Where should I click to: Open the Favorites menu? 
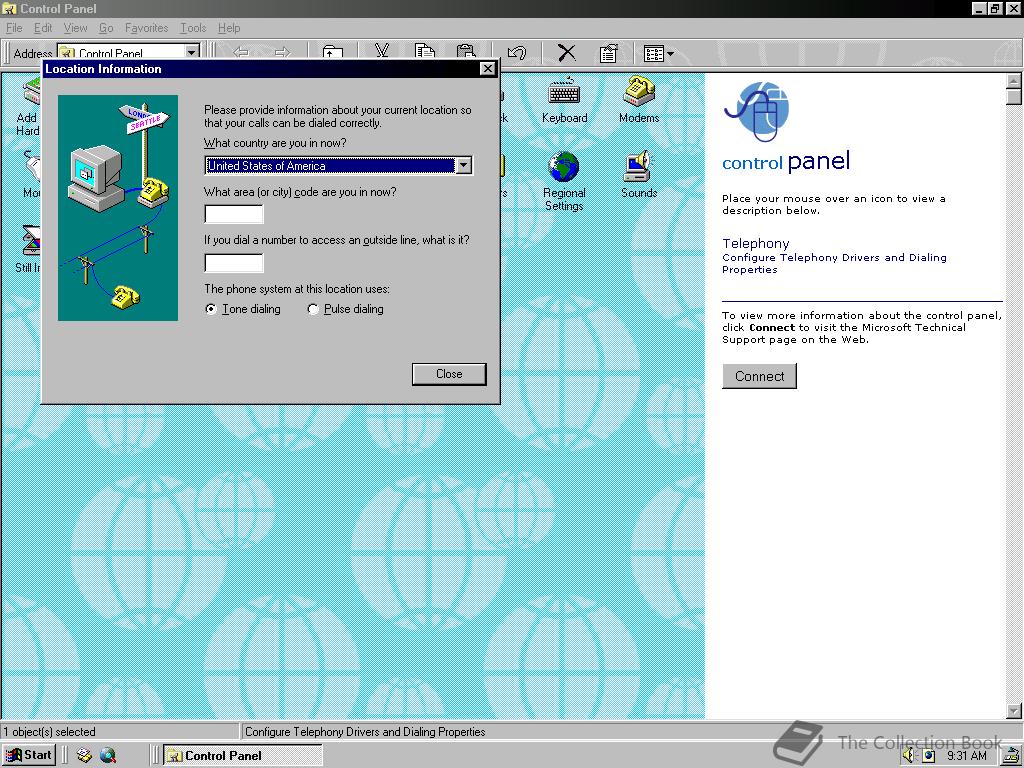(146, 28)
